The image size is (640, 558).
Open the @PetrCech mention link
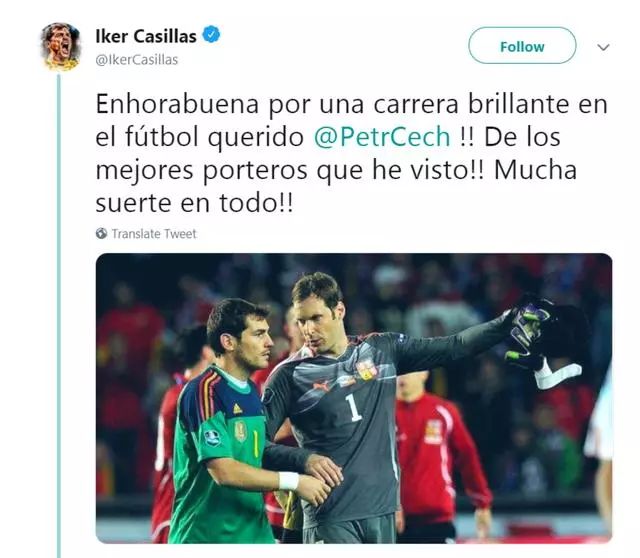(382, 136)
